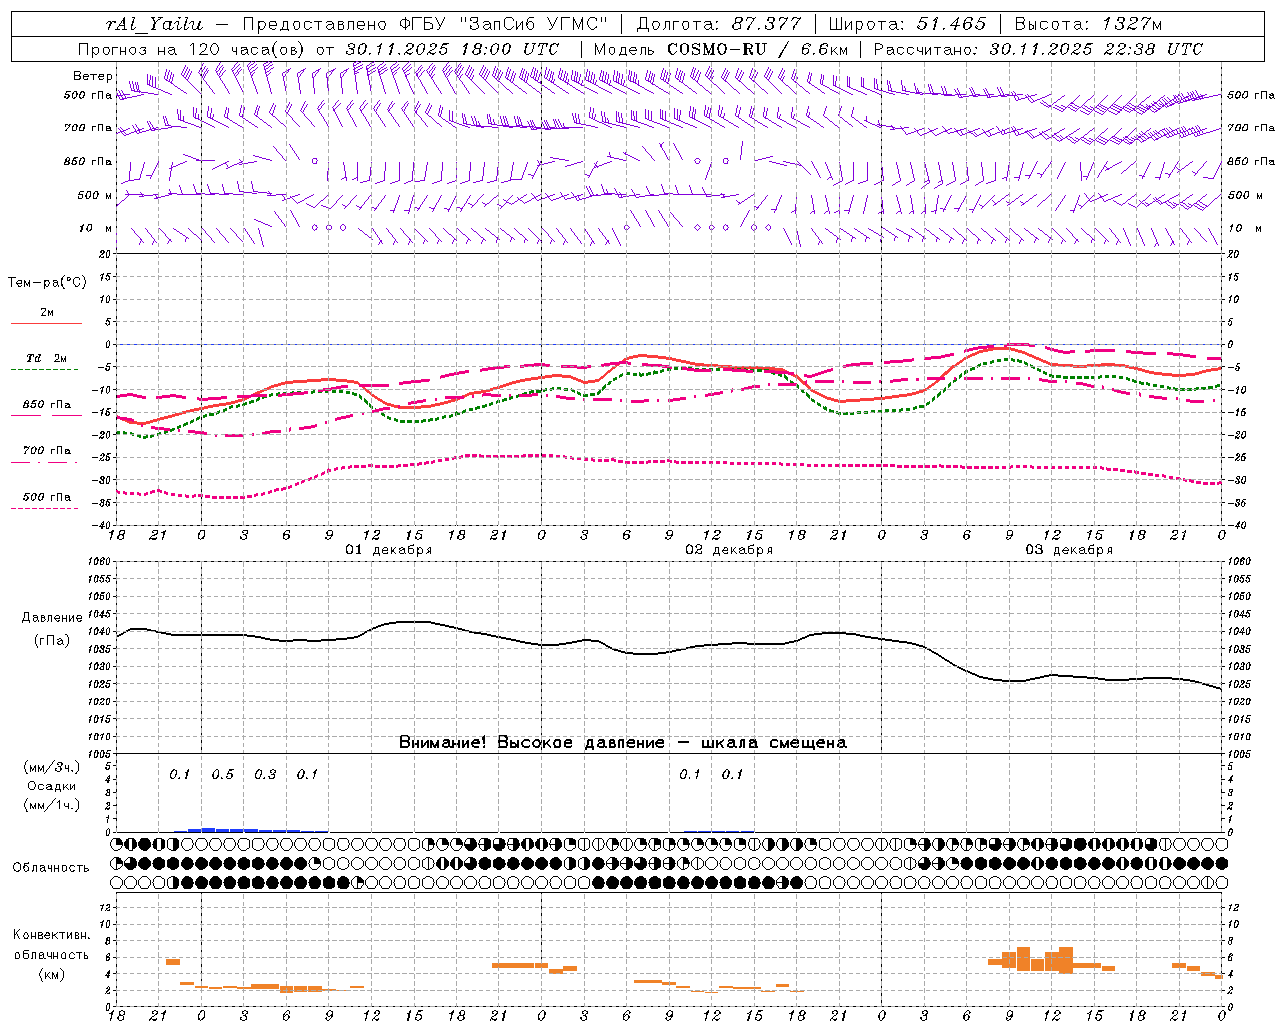Click the (мм/3ч.) precipitation unit label
Viewport: 1280px width, 1024px height.
(x=52, y=767)
